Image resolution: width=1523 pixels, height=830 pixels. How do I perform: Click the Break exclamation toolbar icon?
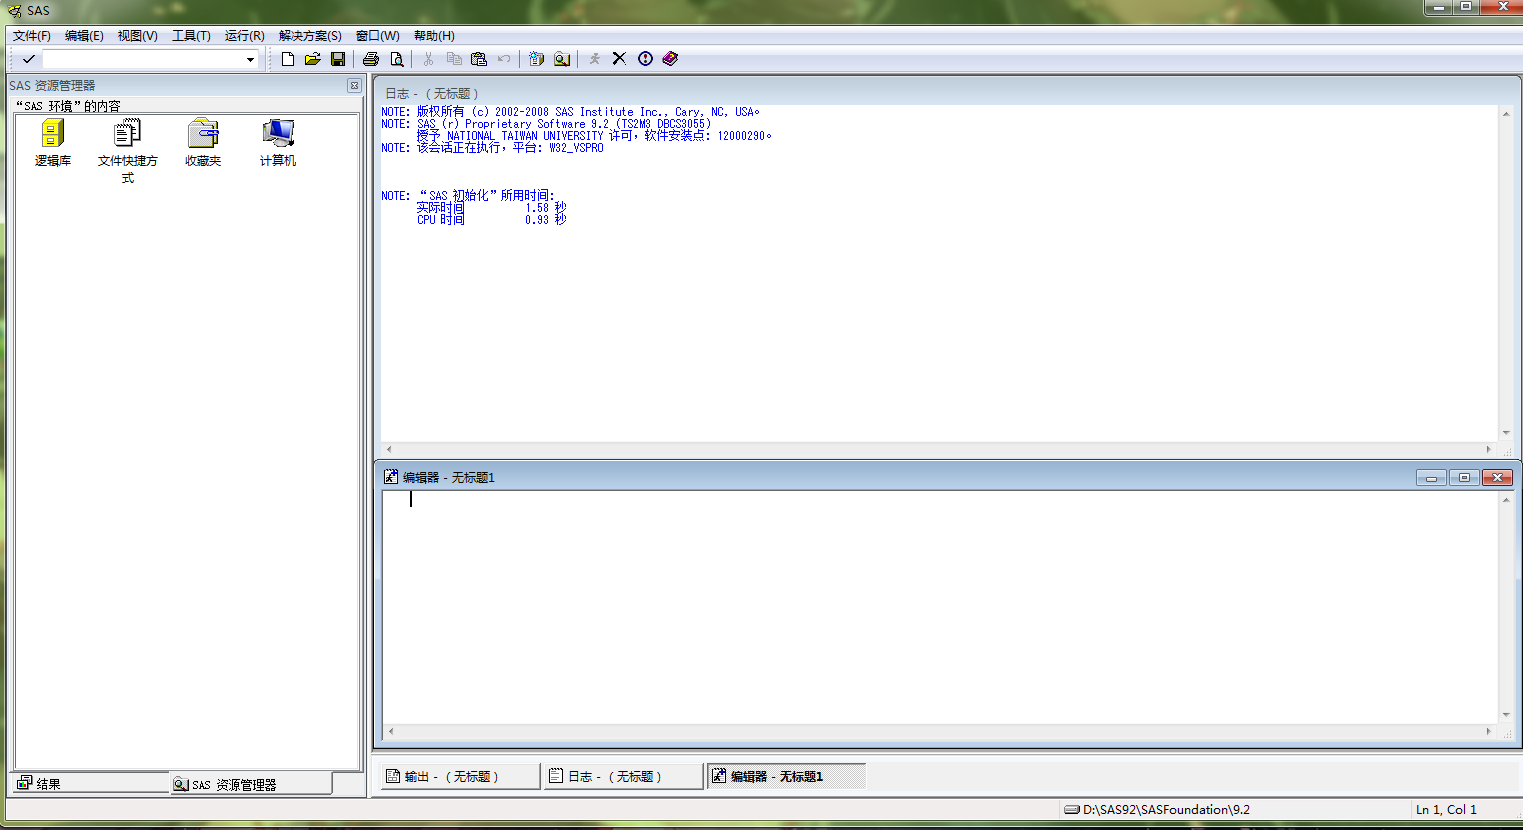(x=646, y=59)
